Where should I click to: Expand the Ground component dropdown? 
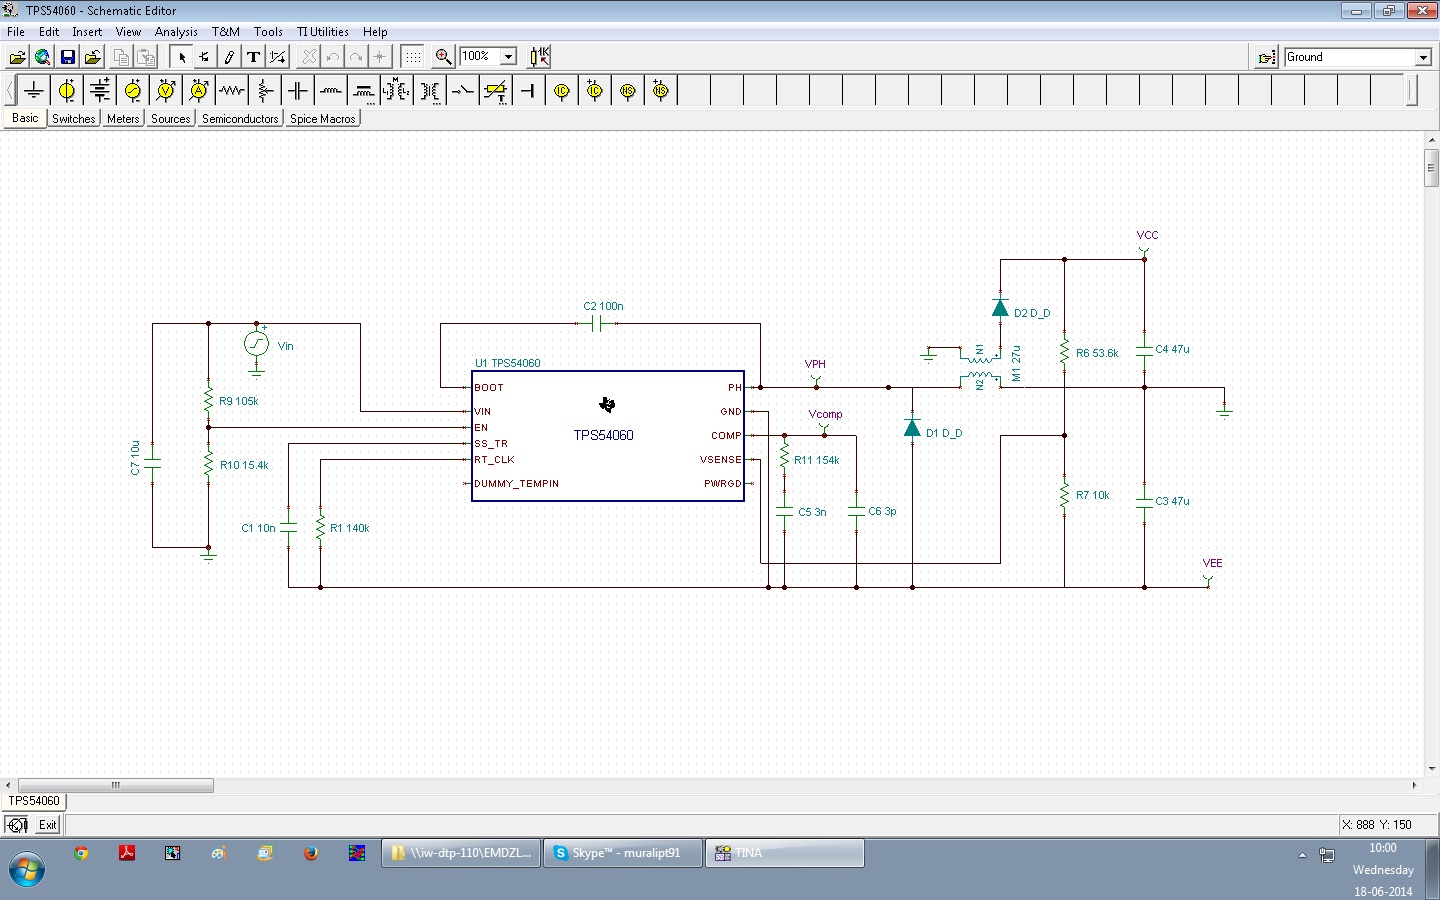pyautogui.click(x=1423, y=58)
